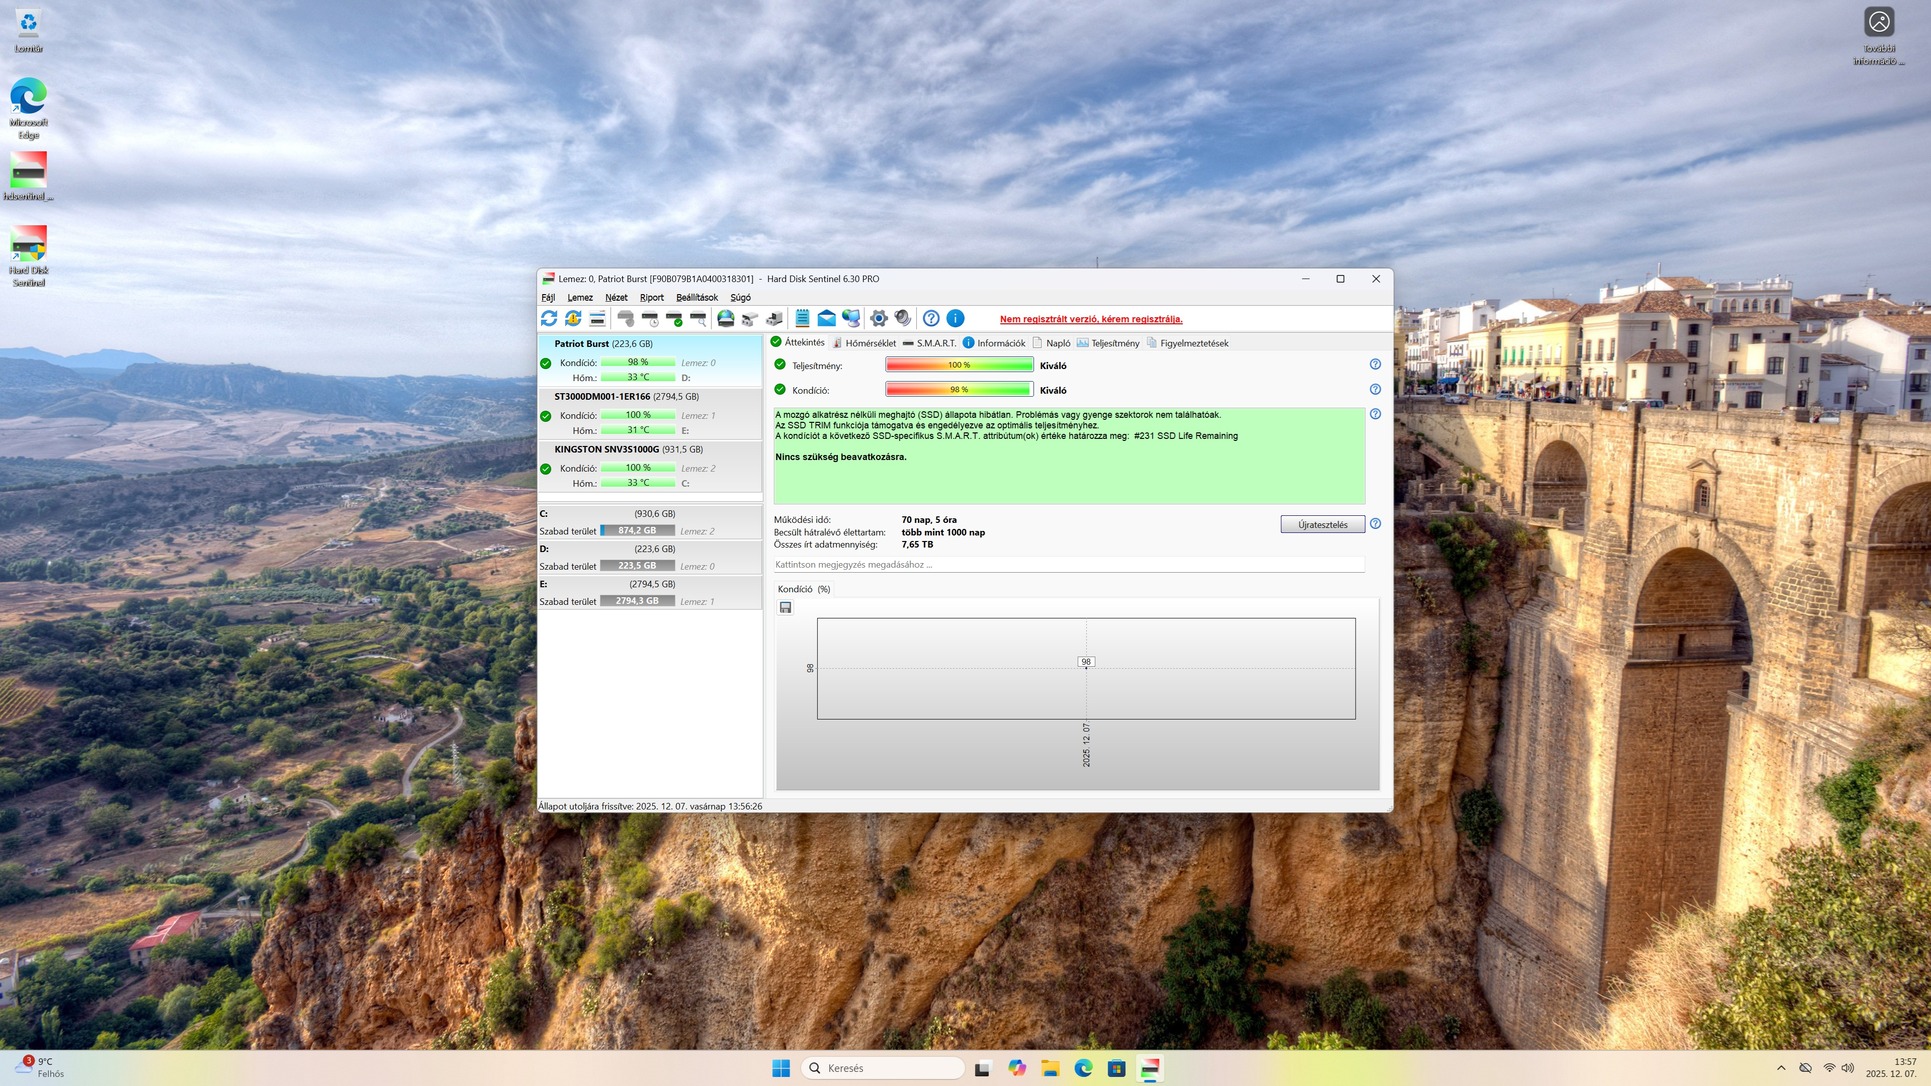Viewport: 1931px width, 1086px height.
Task: Open the Windows Start button
Action: (x=781, y=1068)
